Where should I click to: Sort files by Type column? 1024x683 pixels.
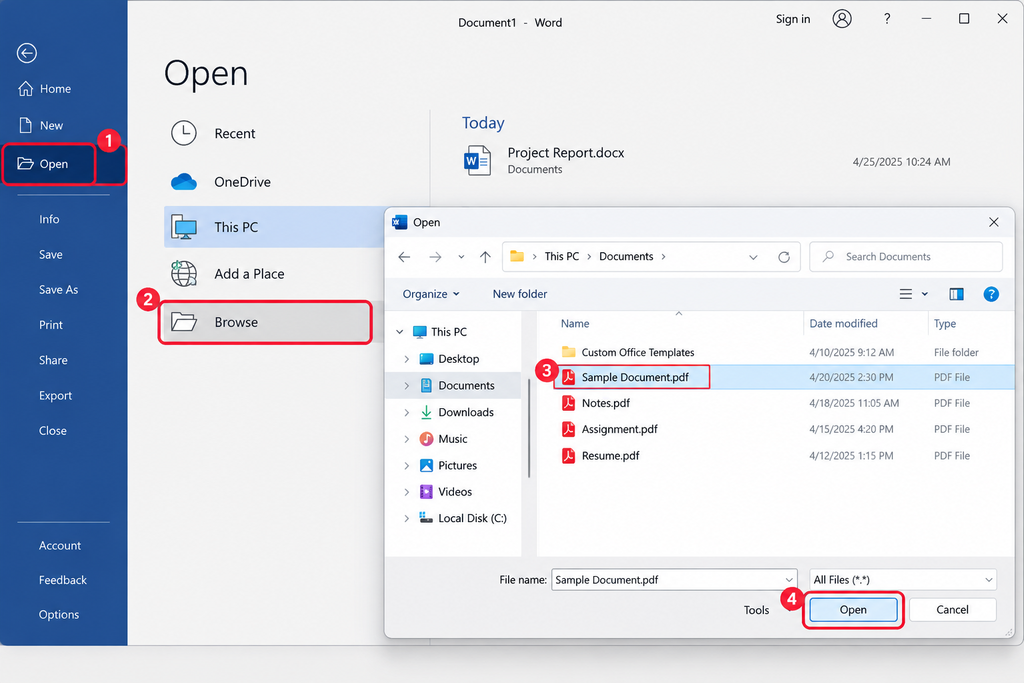(x=944, y=324)
